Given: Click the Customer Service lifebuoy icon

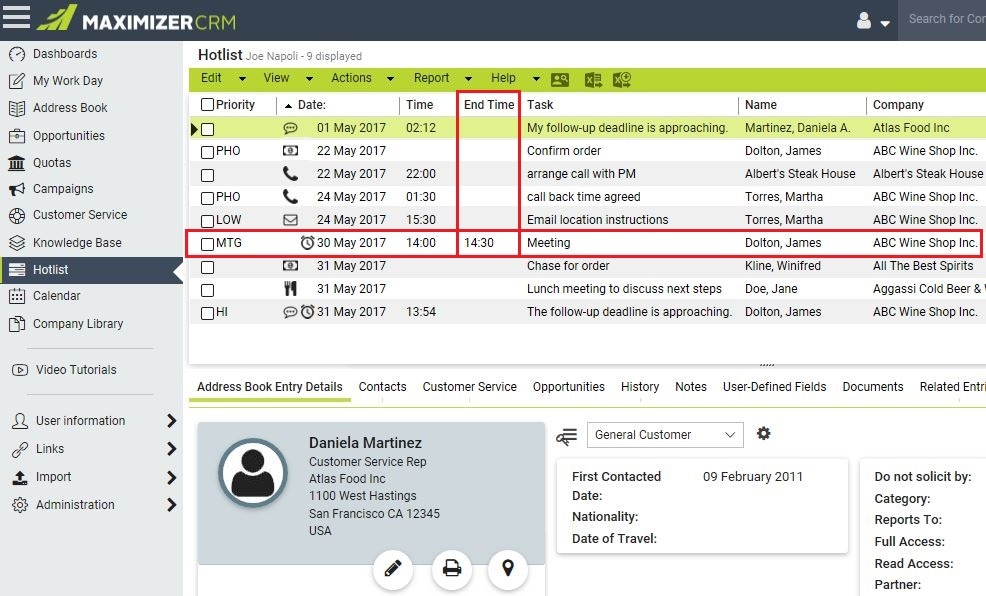Looking at the screenshot, I should (x=17, y=215).
